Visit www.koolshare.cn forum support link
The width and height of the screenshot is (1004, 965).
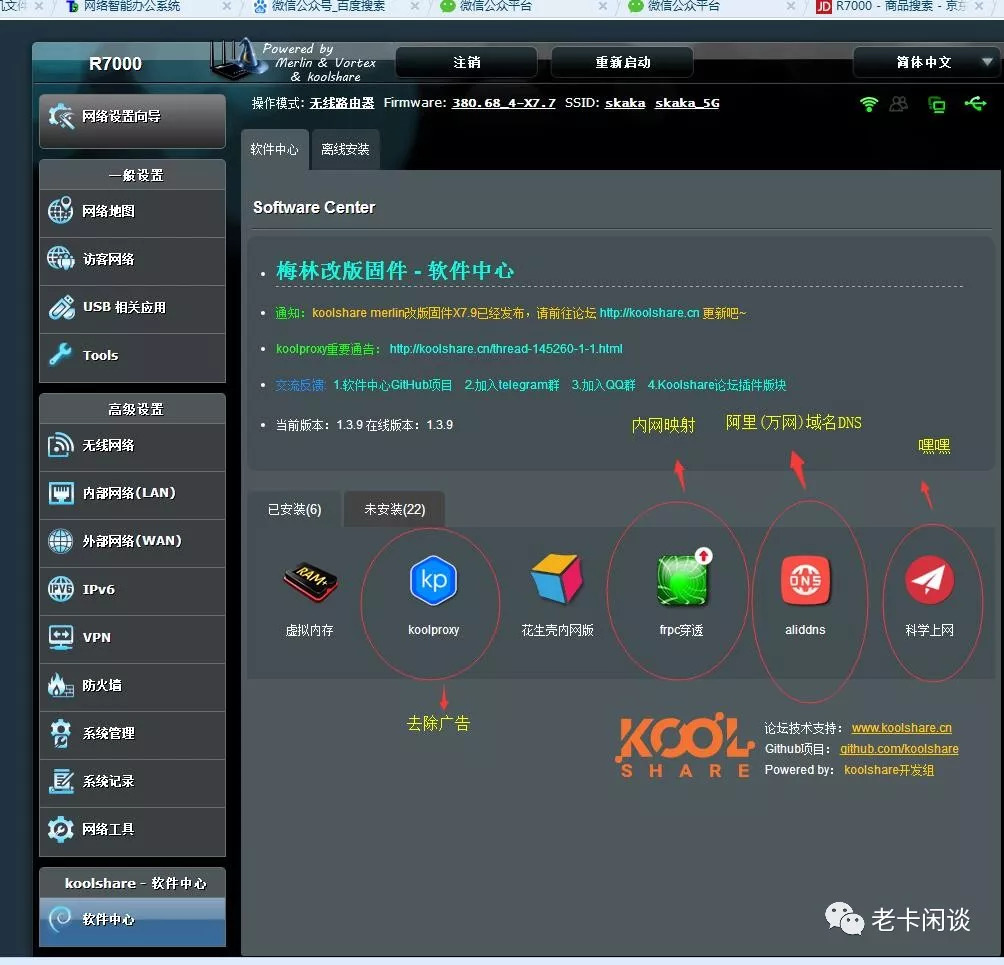902,729
